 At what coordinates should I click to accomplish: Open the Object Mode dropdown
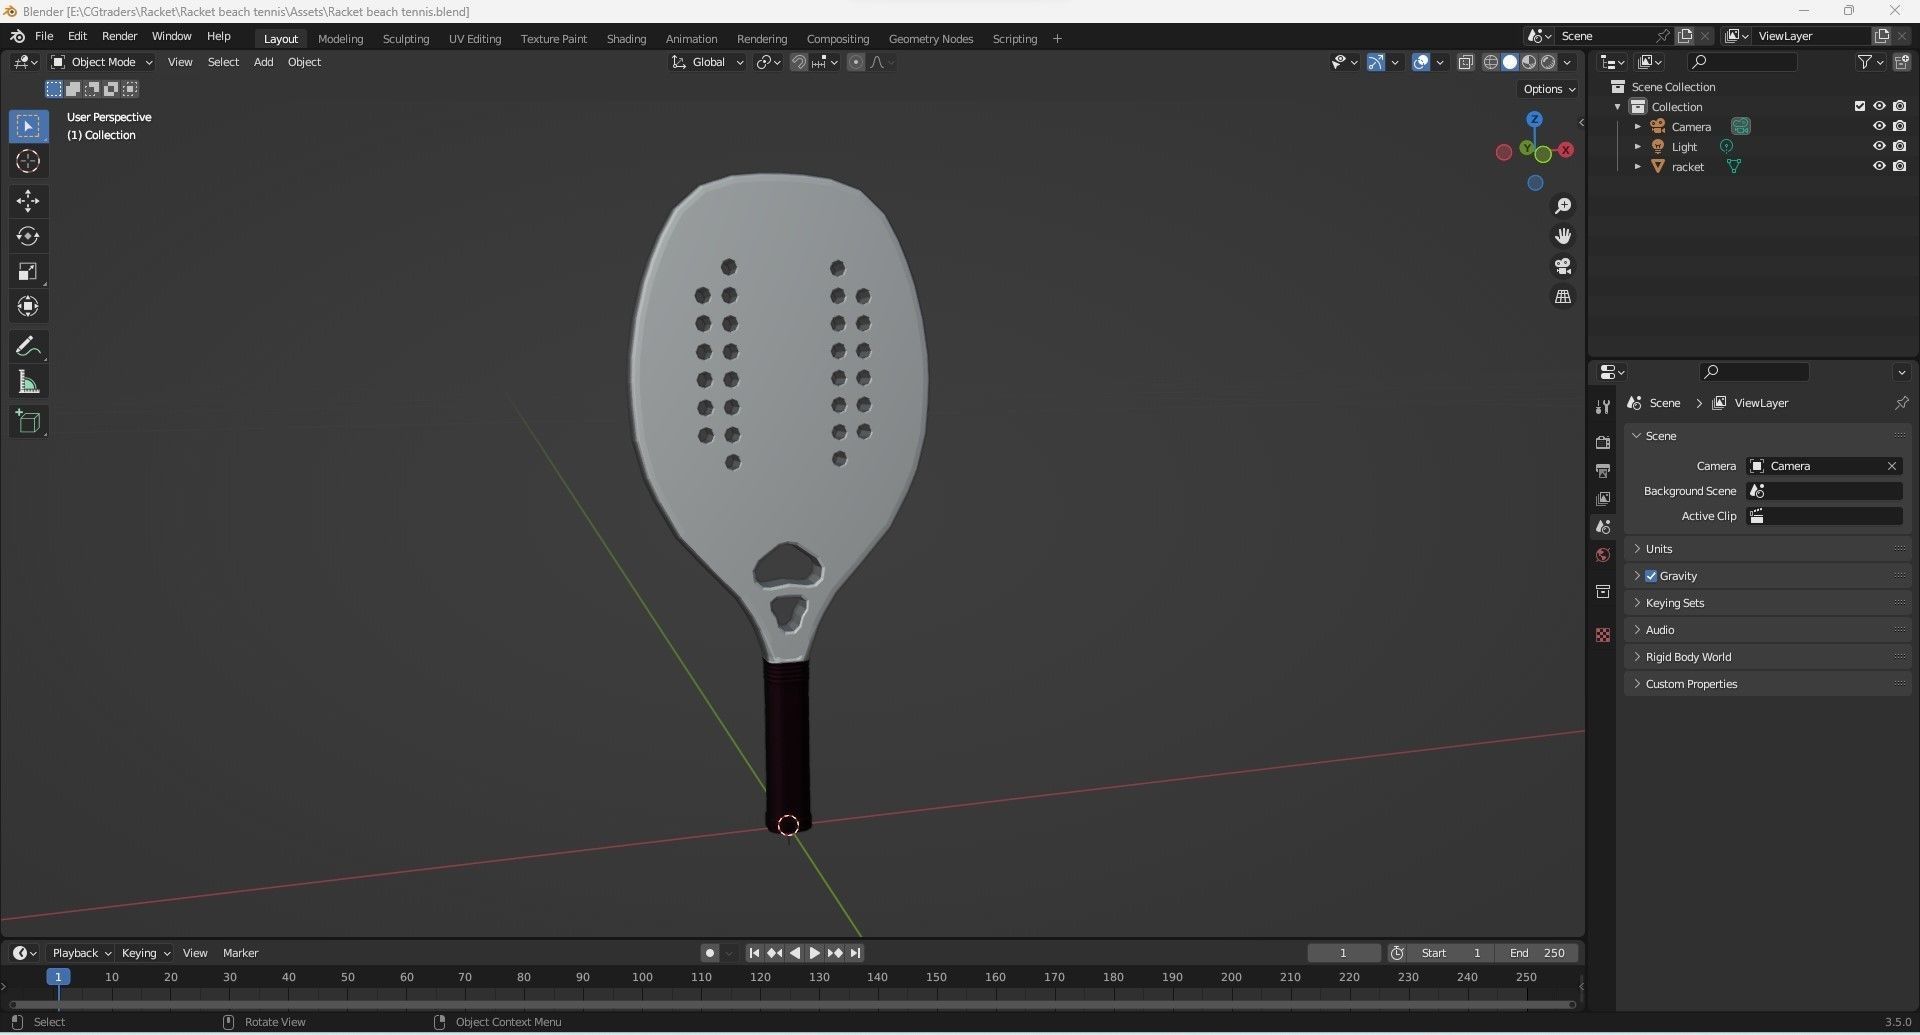(x=102, y=62)
